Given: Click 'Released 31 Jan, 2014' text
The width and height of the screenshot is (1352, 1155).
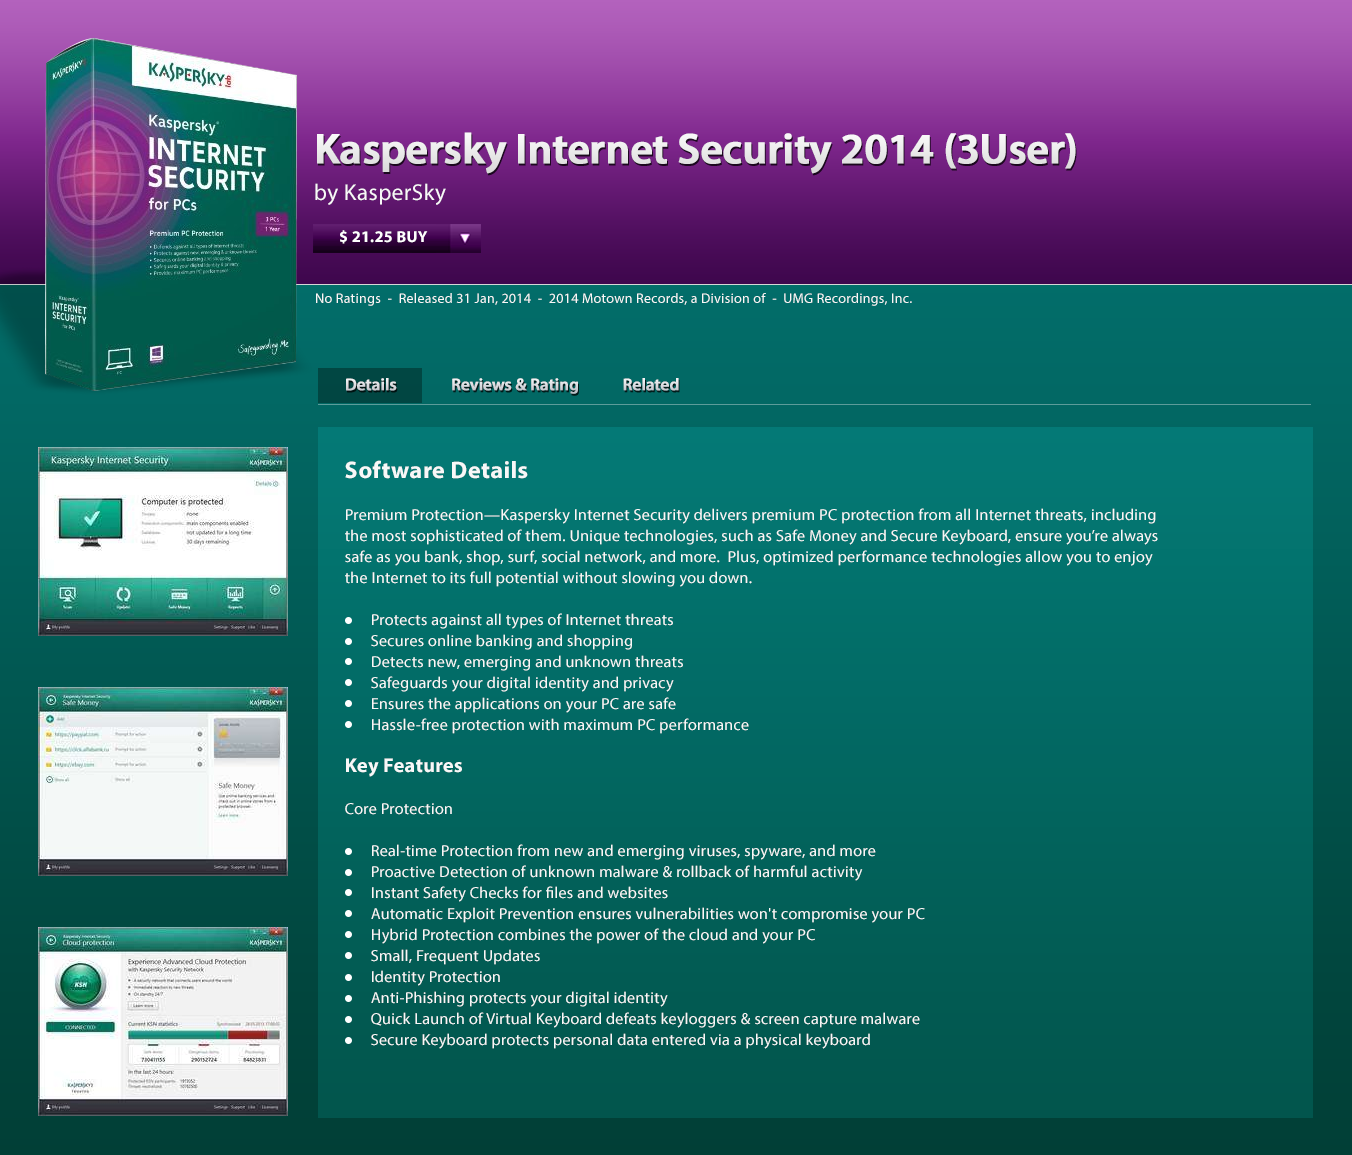Looking at the screenshot, I should point(465,298).
